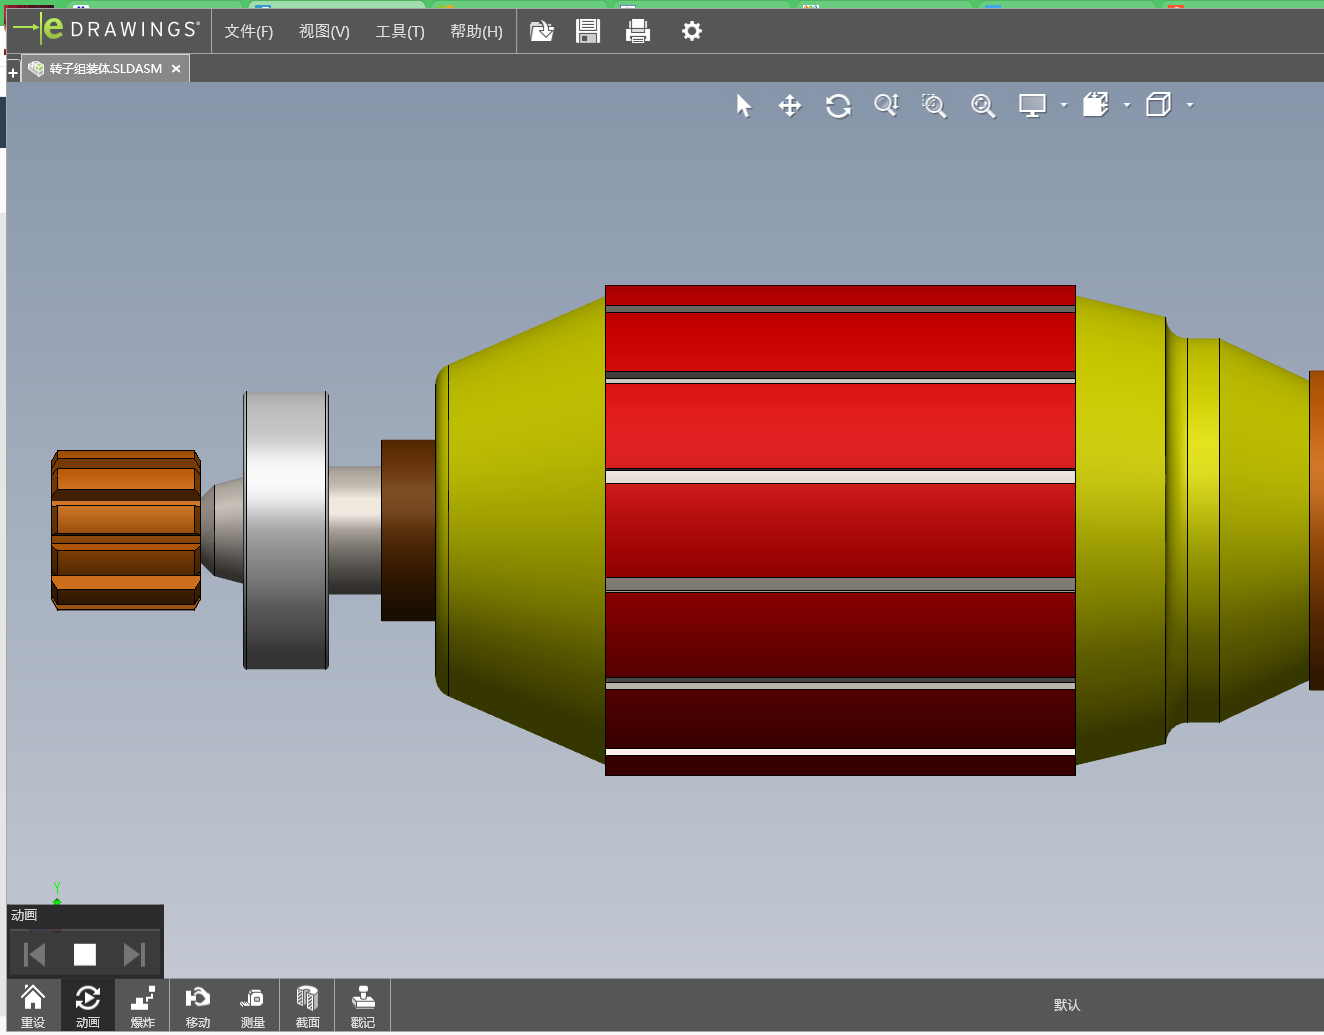Toggle the 动画 animation button

click(x=88, y=1005)
